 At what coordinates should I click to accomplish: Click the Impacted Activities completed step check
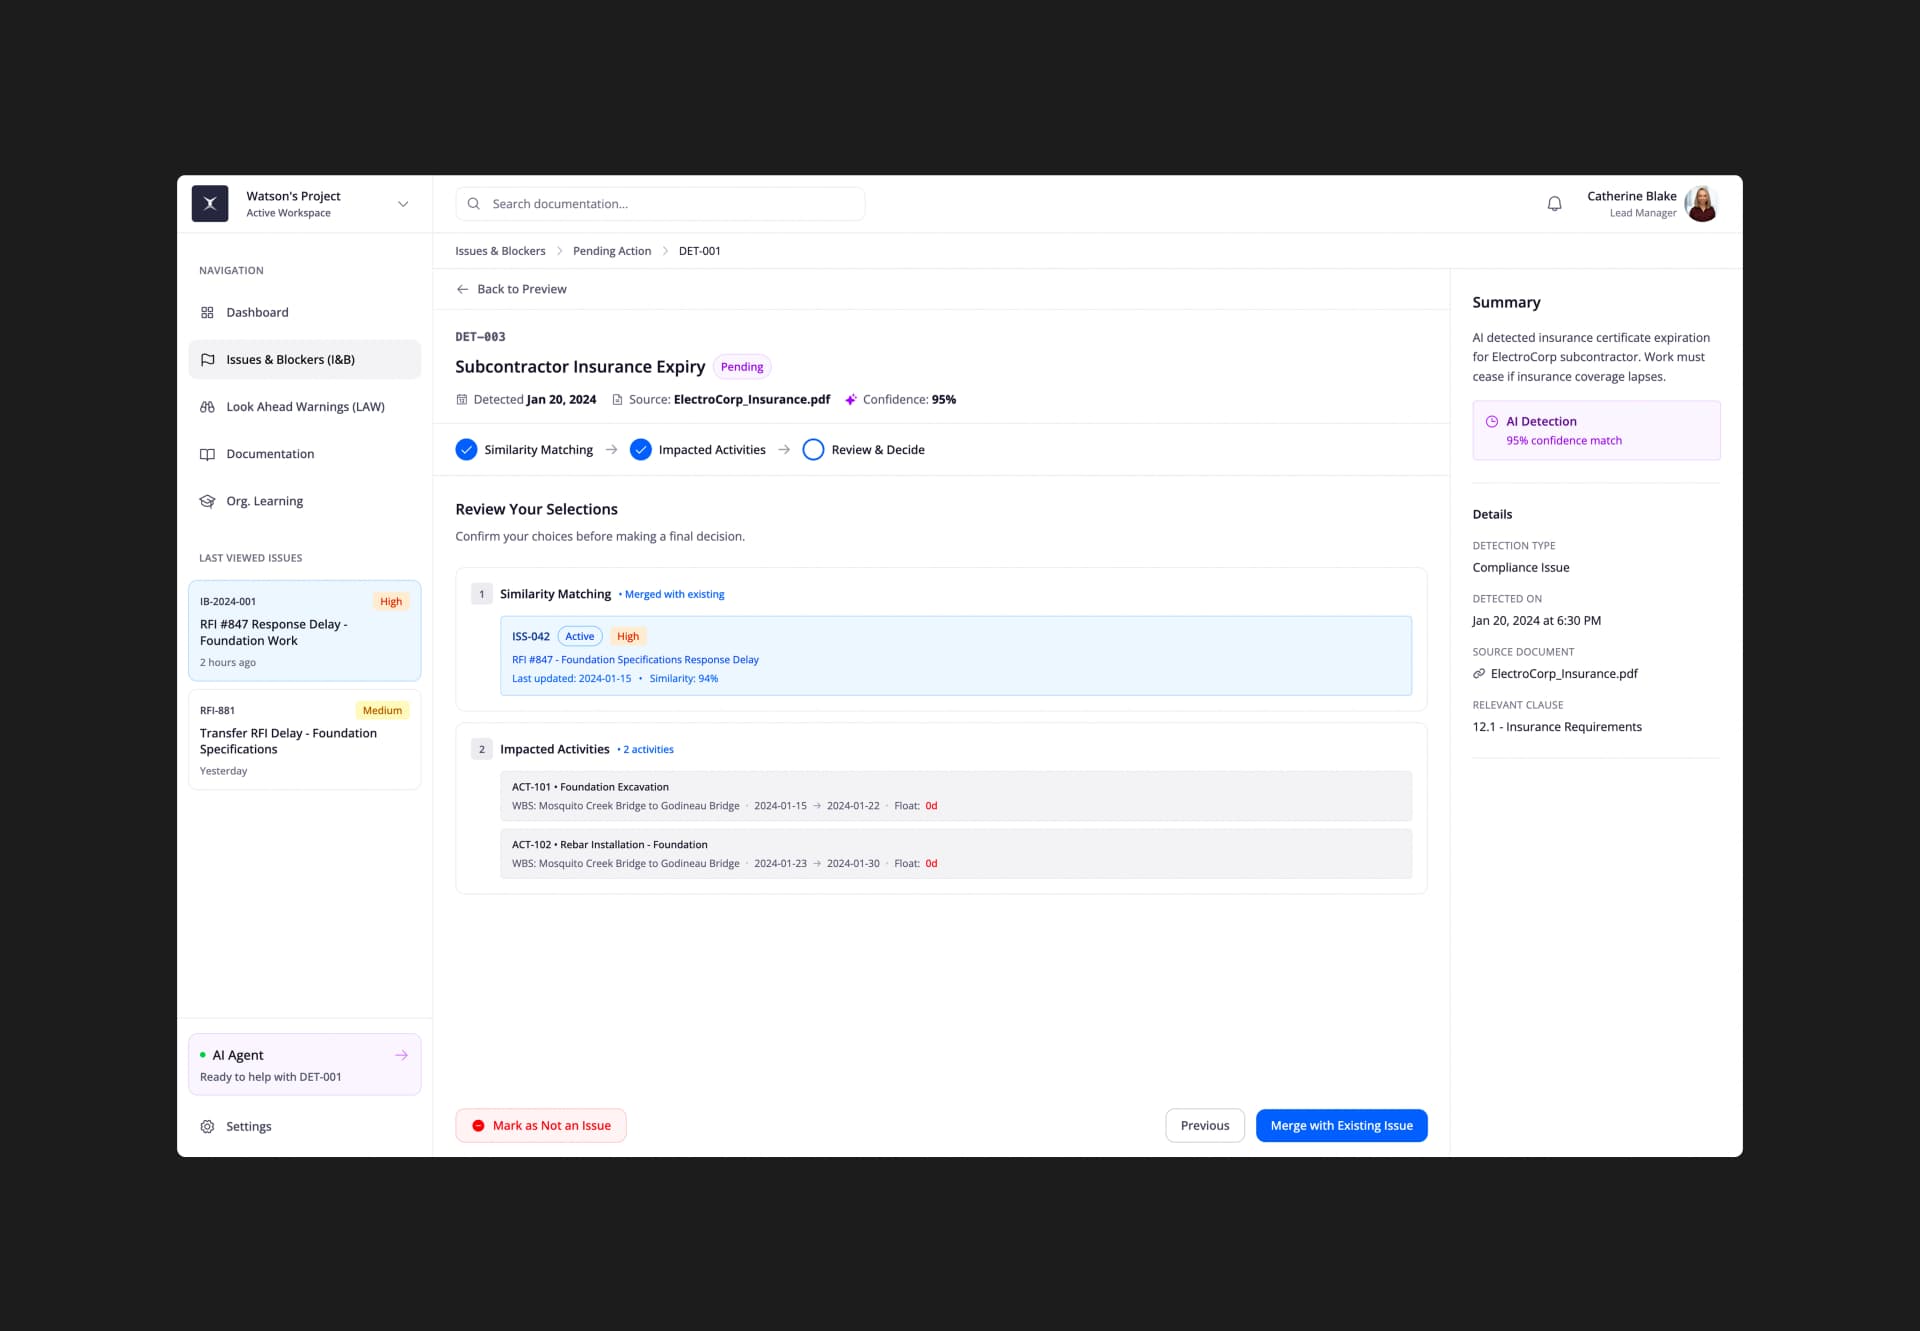point(641,450)
